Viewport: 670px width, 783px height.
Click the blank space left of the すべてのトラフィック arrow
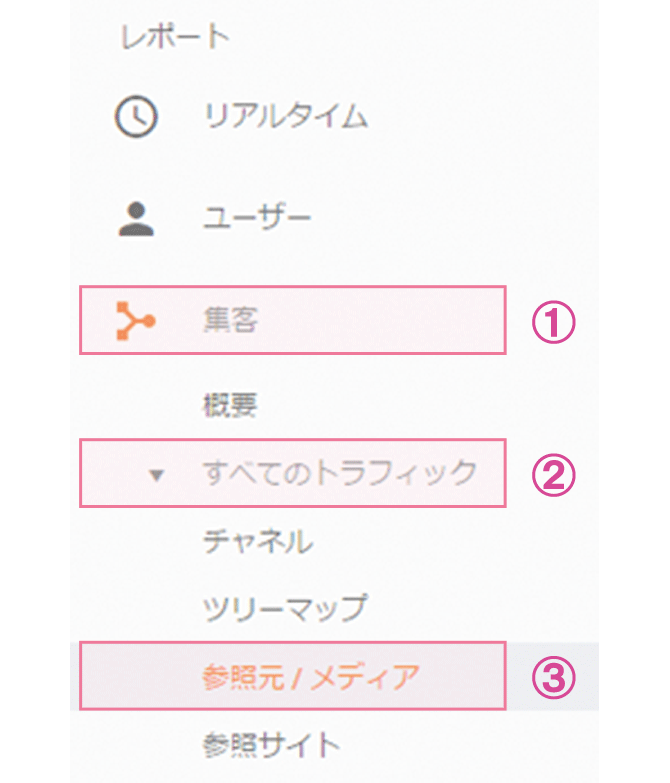[114, 473]
